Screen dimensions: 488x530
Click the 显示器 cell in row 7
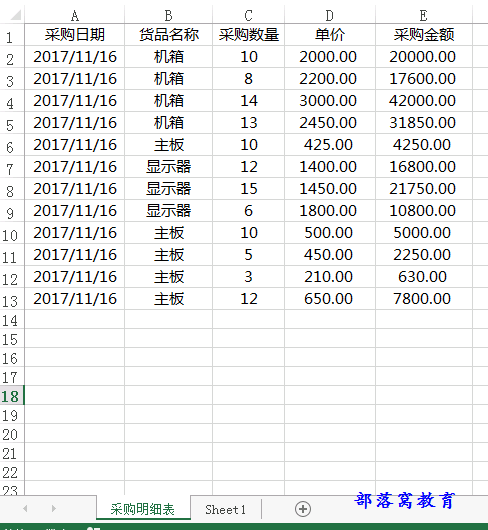(169, 167)
